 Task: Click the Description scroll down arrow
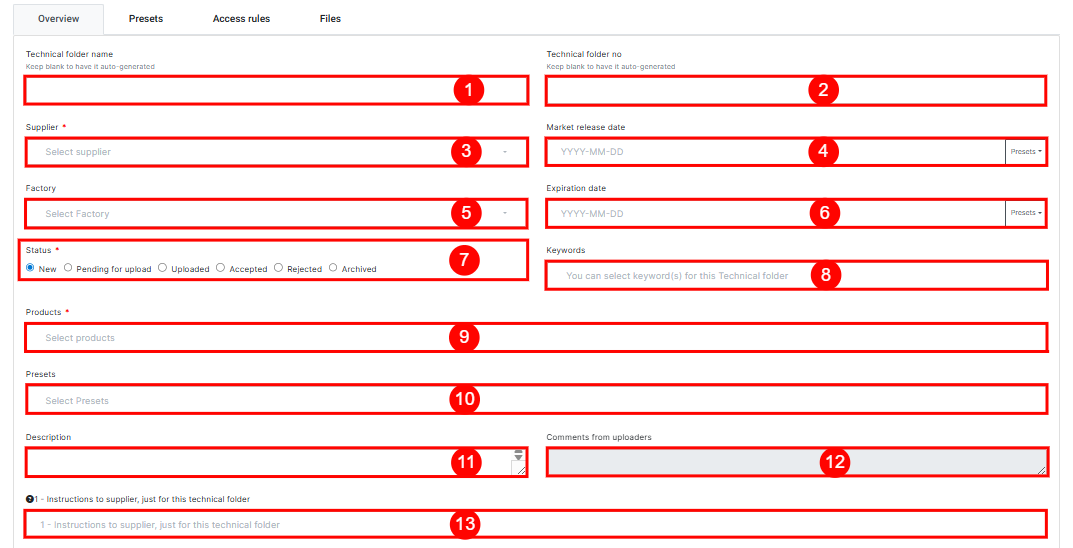point(518,458)
